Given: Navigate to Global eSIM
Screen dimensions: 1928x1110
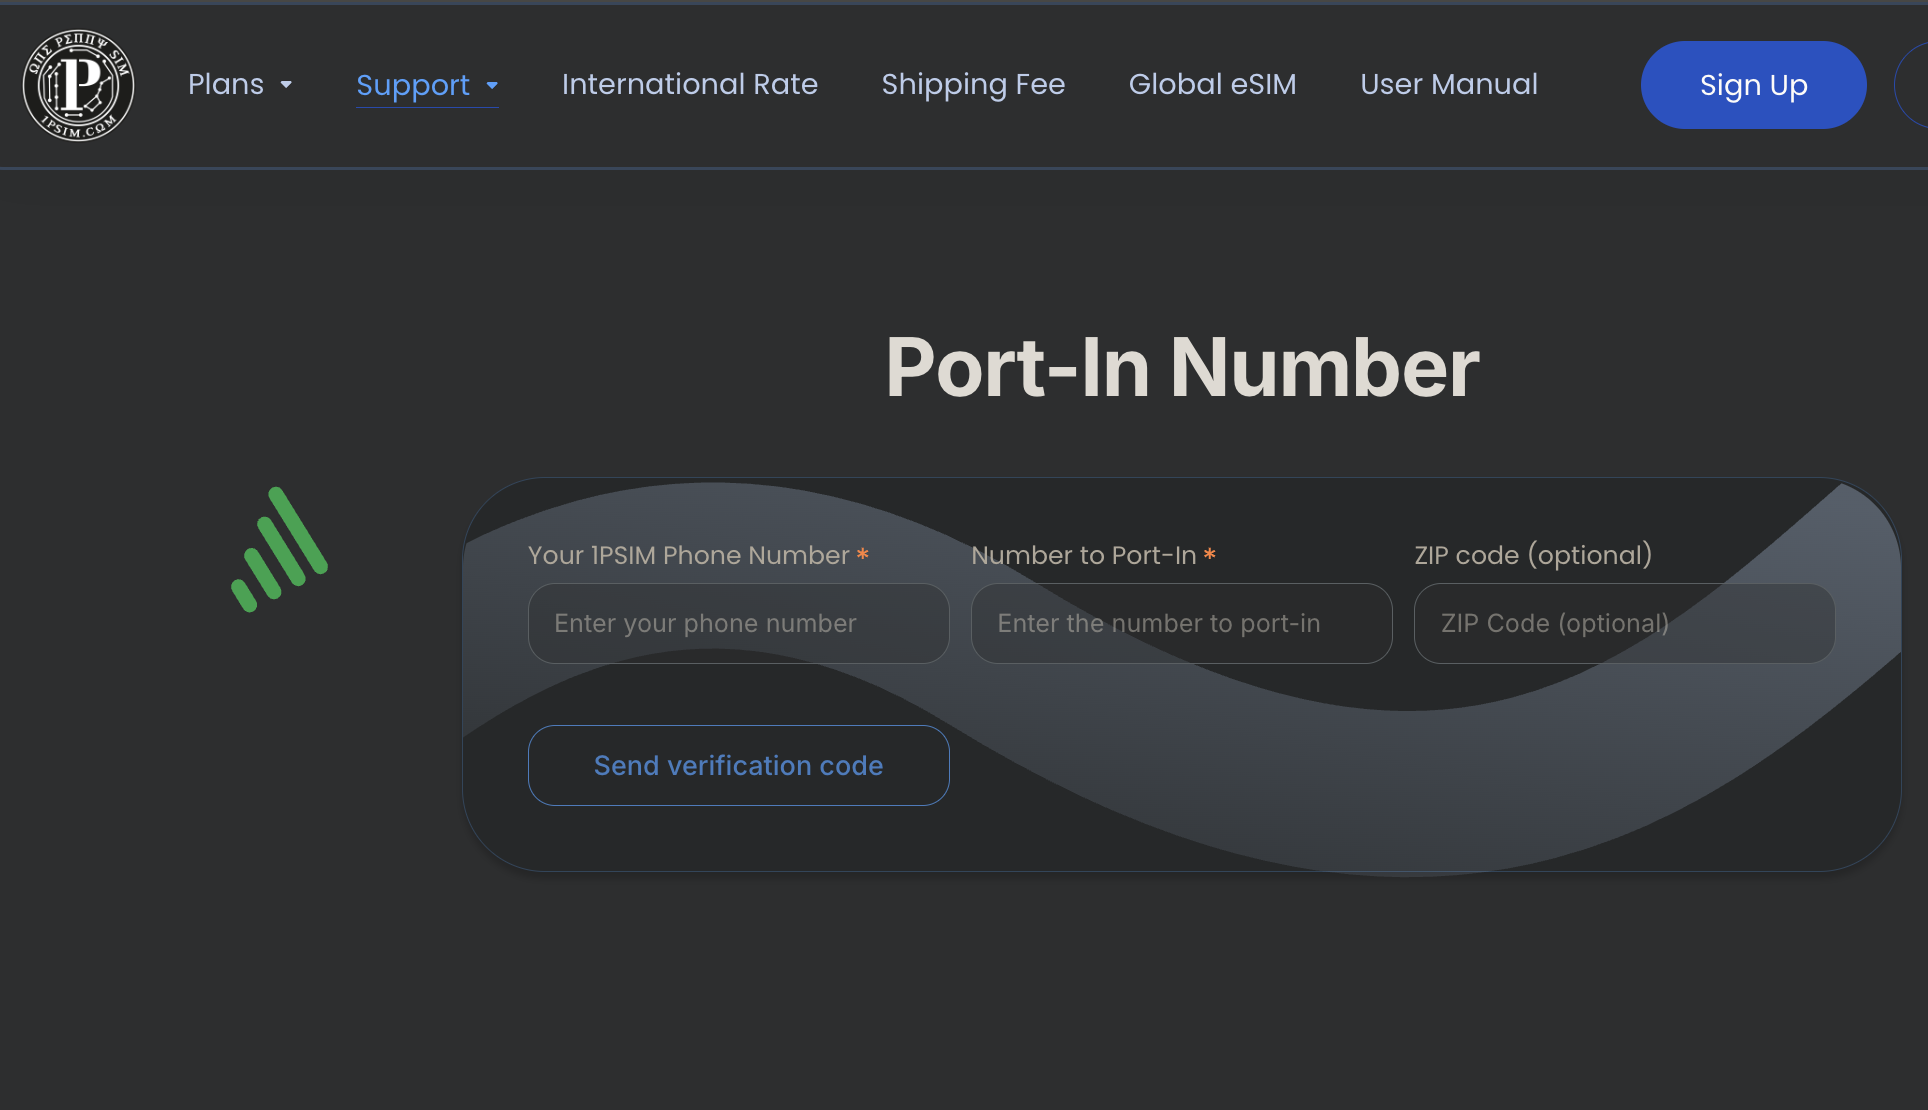Looking at the screenshot, I should [1212, 84].
